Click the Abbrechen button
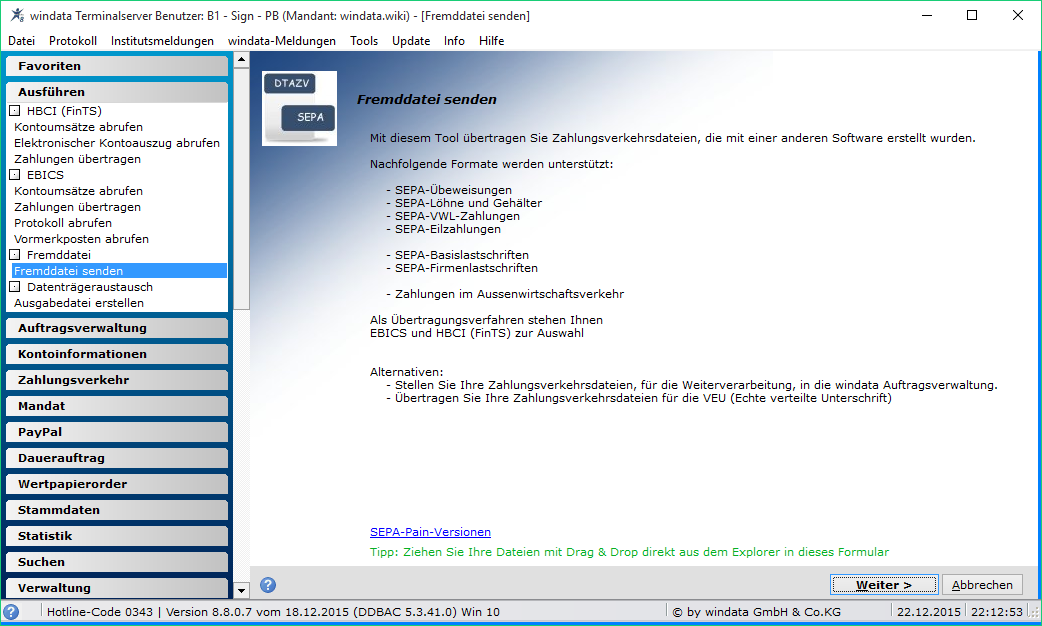The image size is (1042, 626). tap(982, 585)
